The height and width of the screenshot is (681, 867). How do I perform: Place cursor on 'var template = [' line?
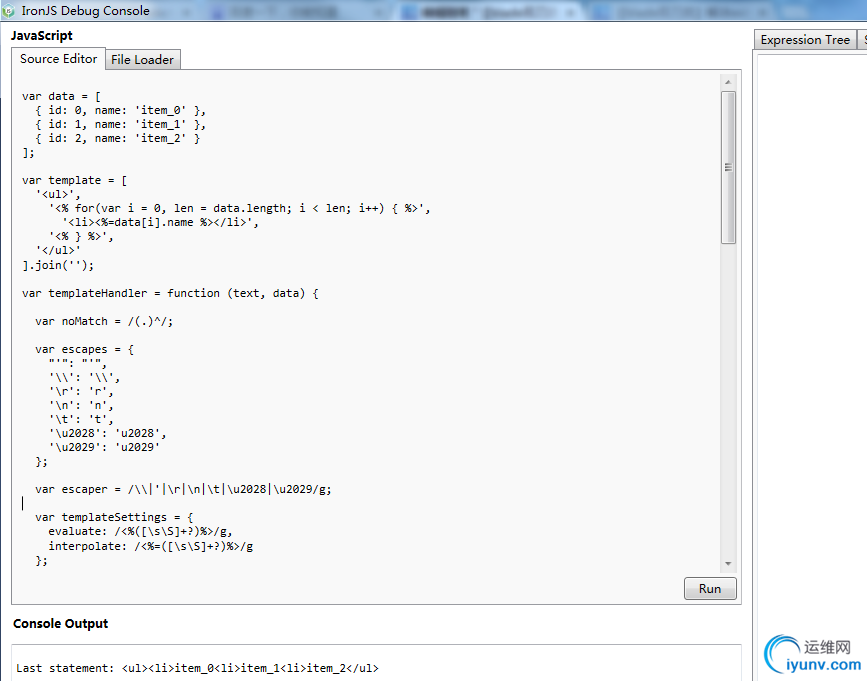75,180
